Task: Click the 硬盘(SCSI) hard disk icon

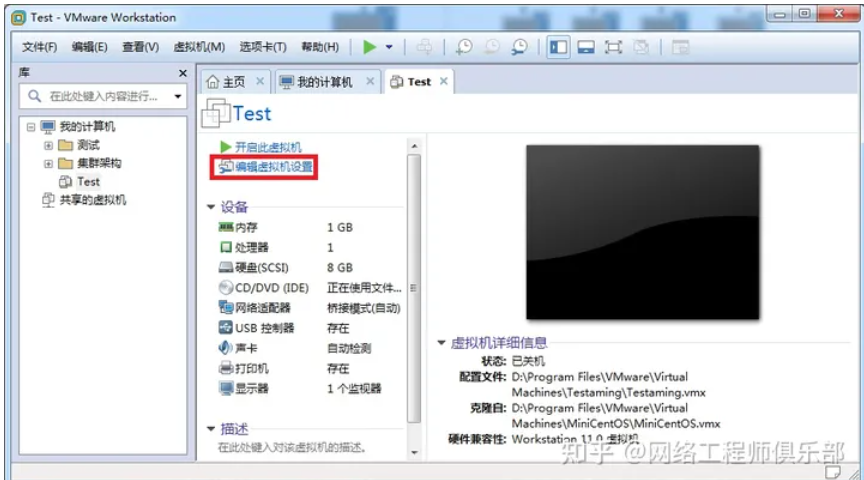Action: click(226, 267)
